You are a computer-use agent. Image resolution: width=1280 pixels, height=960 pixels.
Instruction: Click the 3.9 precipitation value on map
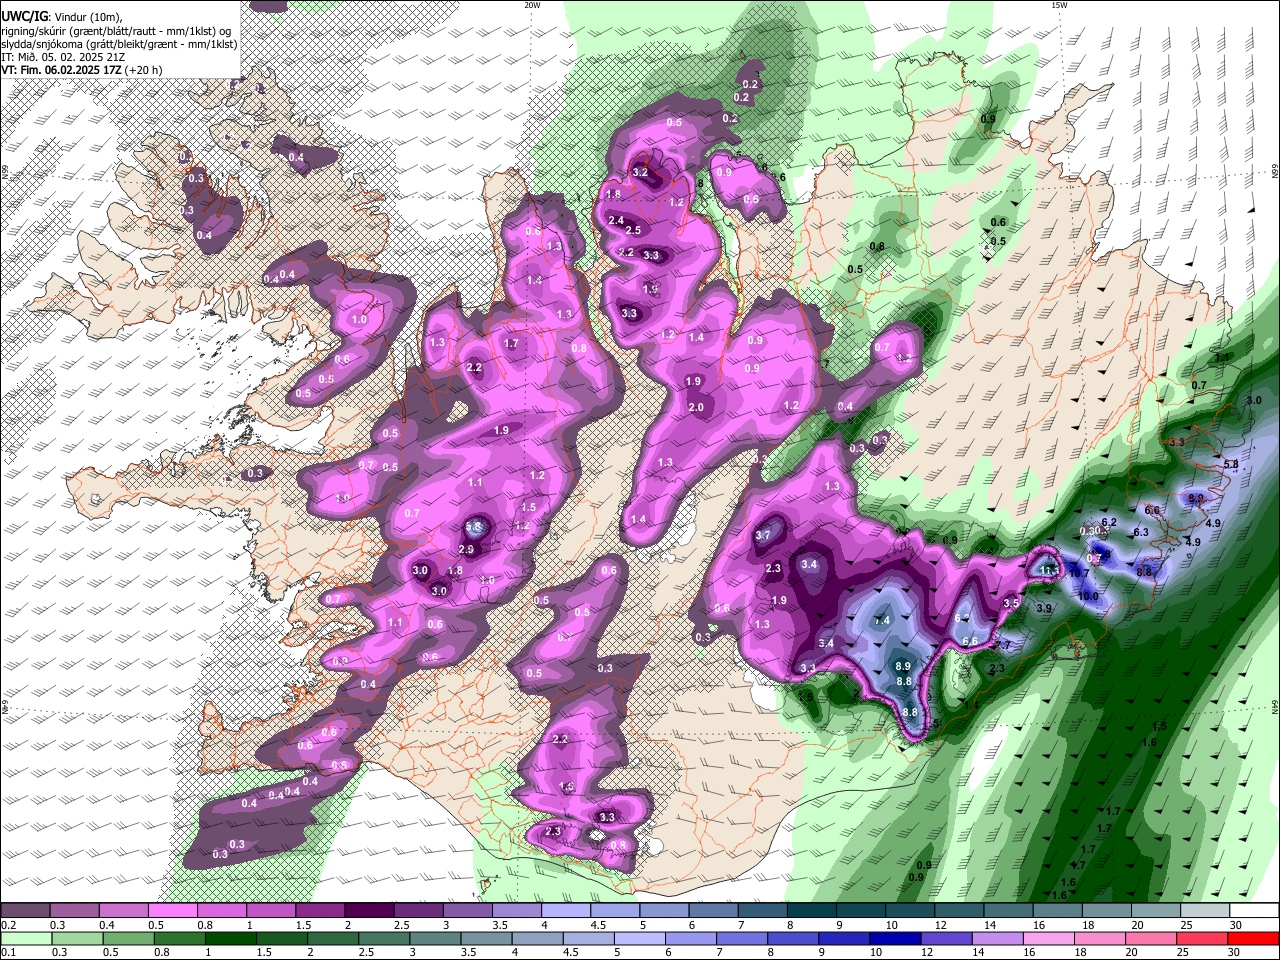[1044, 608]
